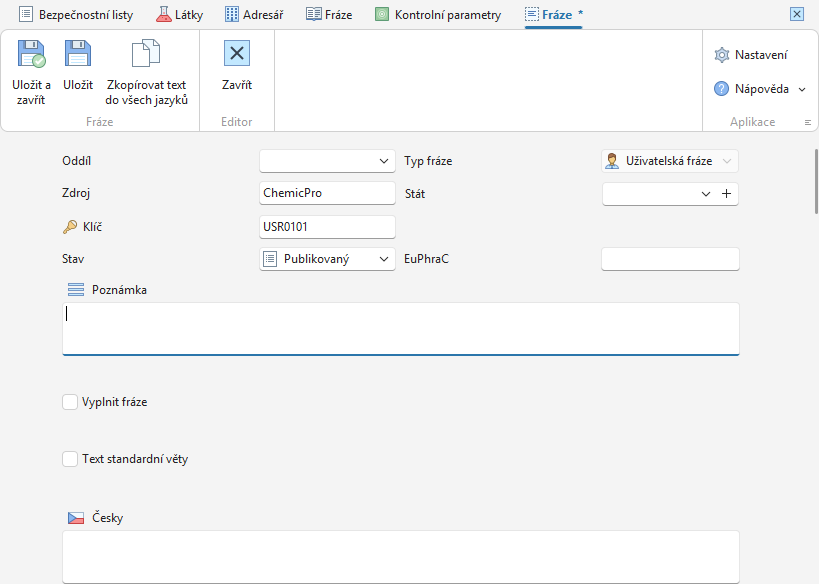Open the Látky tab
This screenshot has width=819, height=584.
pos(179,15)
